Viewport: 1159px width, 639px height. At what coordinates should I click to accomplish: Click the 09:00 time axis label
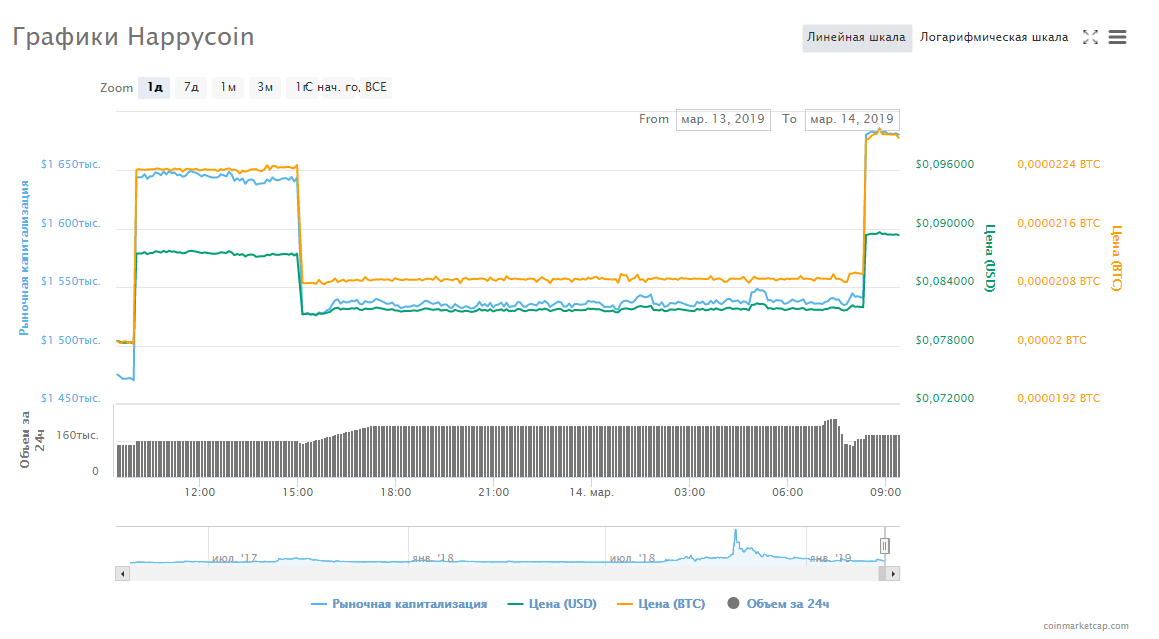pyautogui.click(x=885, y=493)
